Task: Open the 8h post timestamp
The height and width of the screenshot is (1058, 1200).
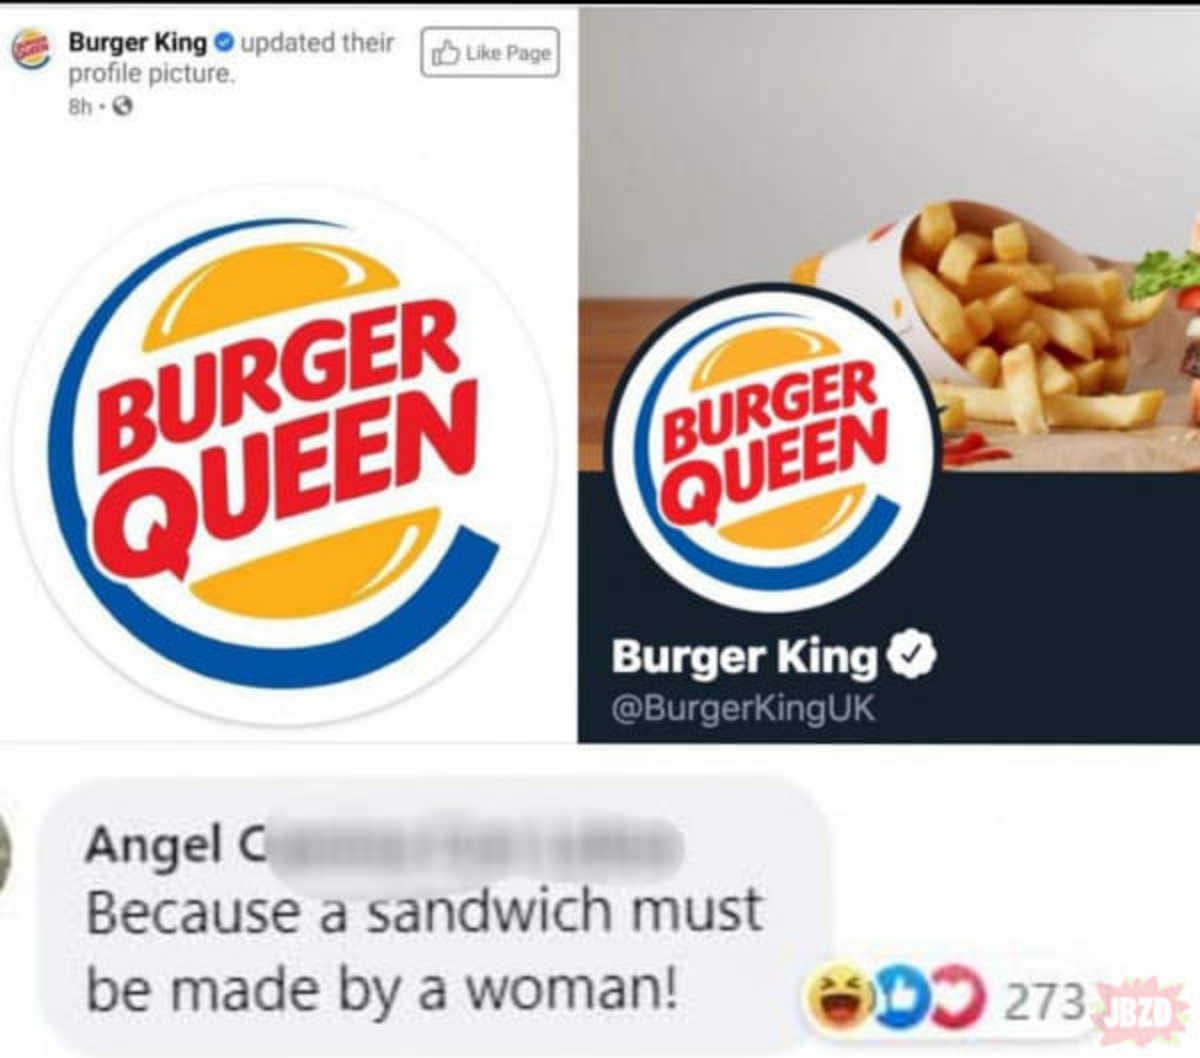Action: click(80, 106)
